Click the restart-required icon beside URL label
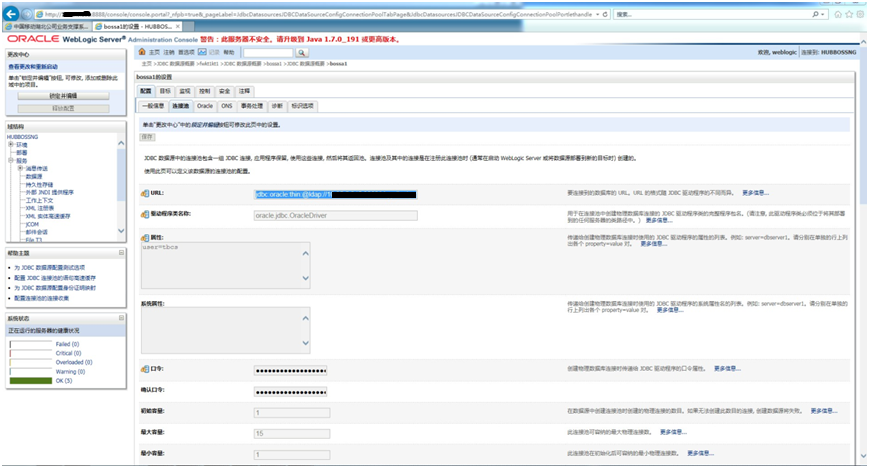 pyautogui.click(x=145, y=194)
